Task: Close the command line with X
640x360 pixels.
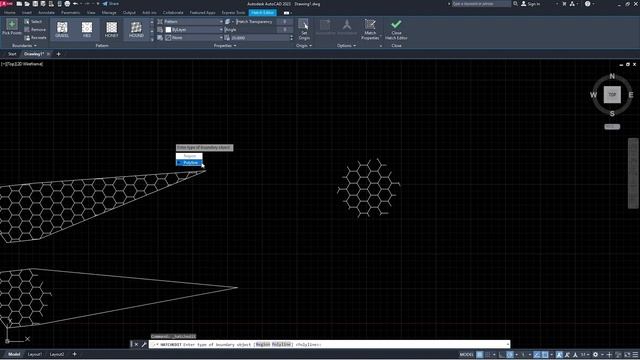Action: pyautogui.click(x=136, y=344)
